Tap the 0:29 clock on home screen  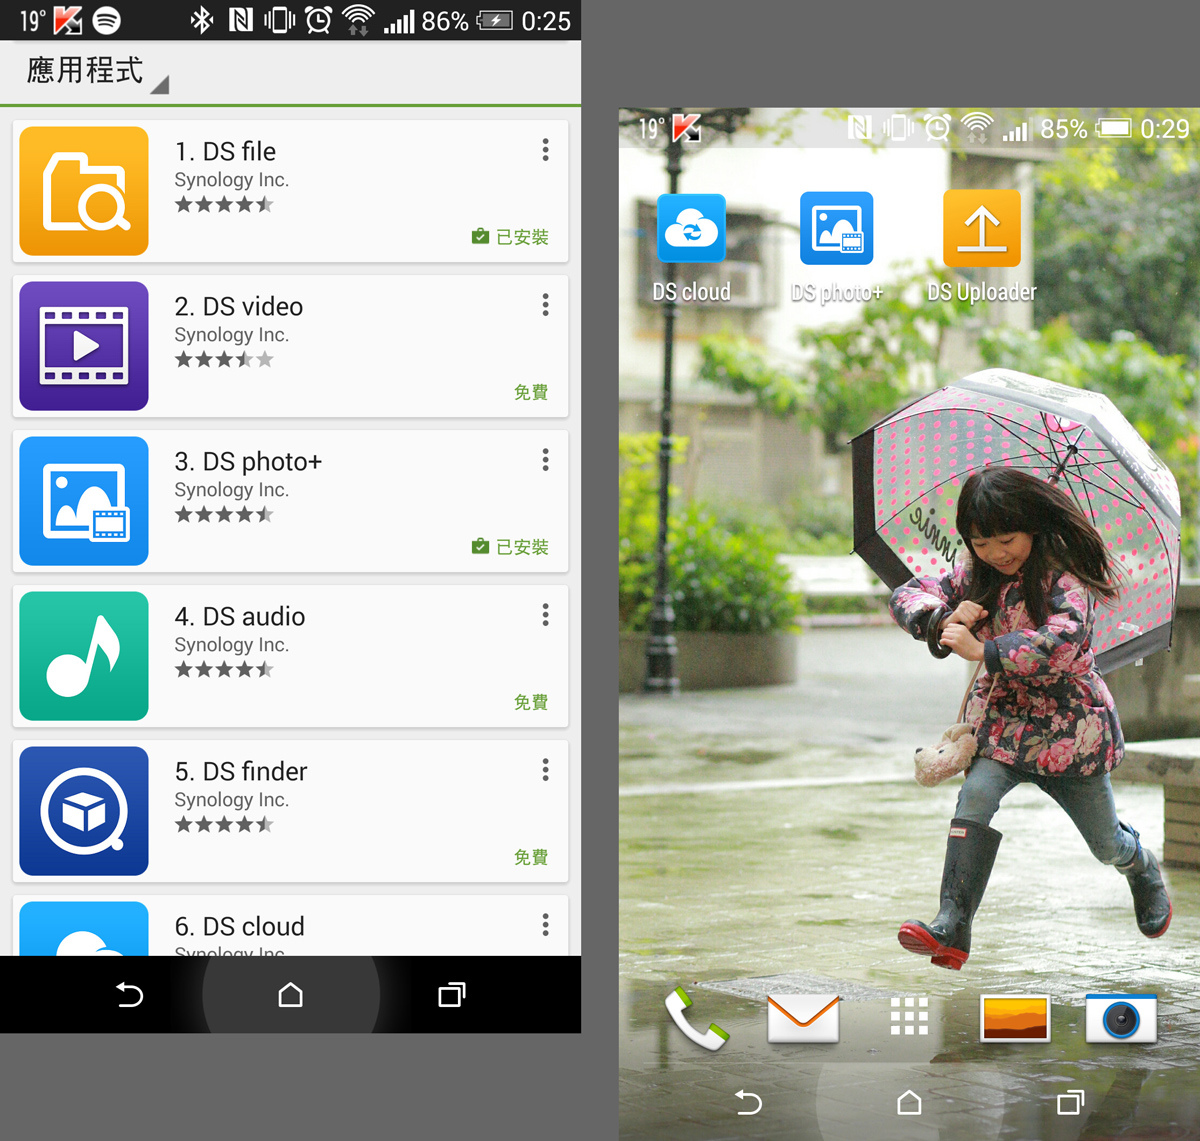pyautogui.click(x=1164, y=128)
